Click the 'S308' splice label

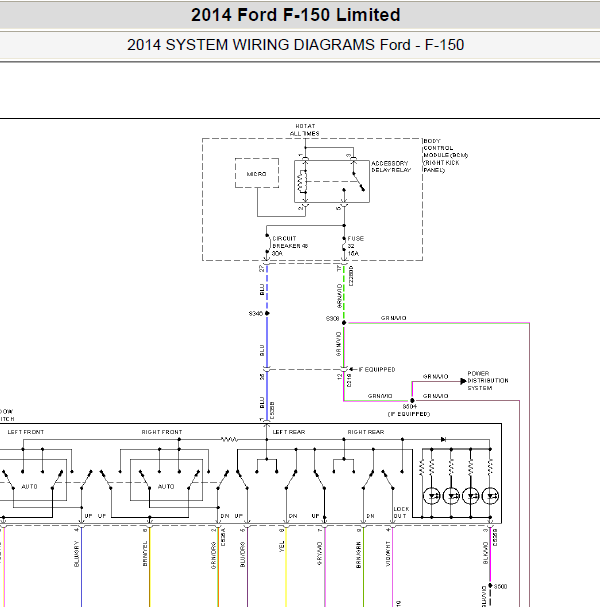point(333,319)
